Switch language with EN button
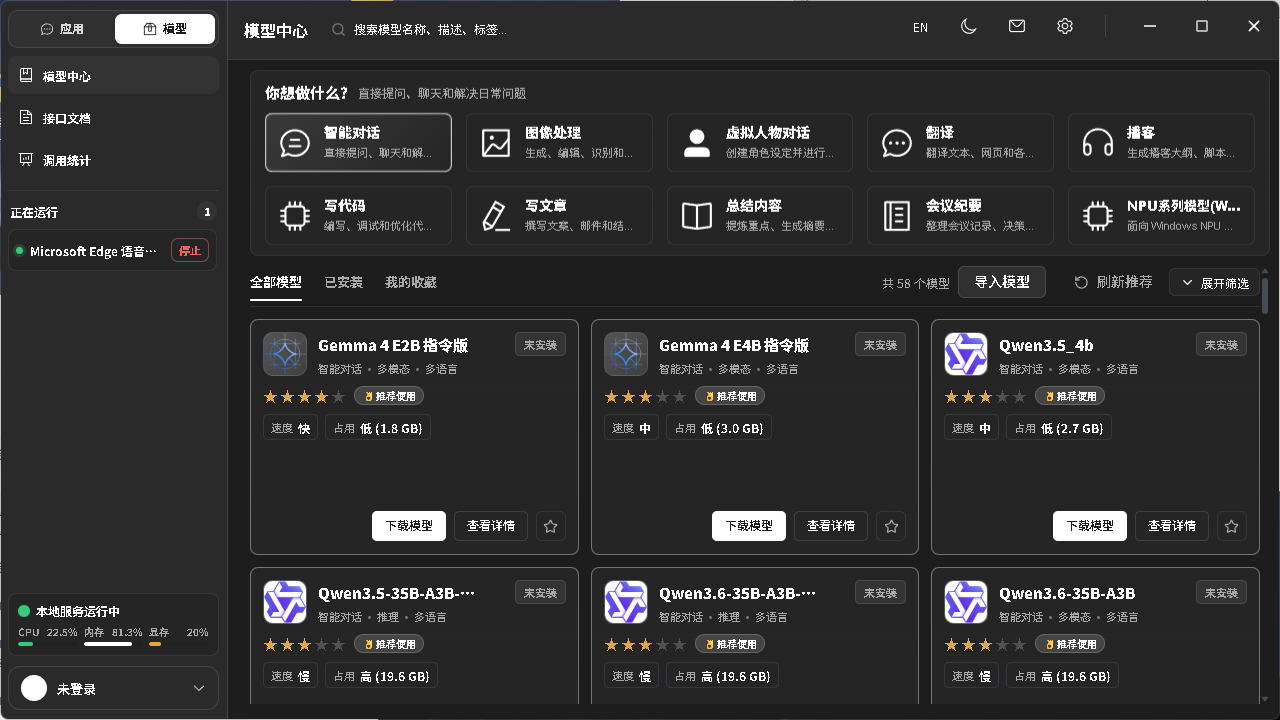 pyautogui.click(x=920, y=28)
